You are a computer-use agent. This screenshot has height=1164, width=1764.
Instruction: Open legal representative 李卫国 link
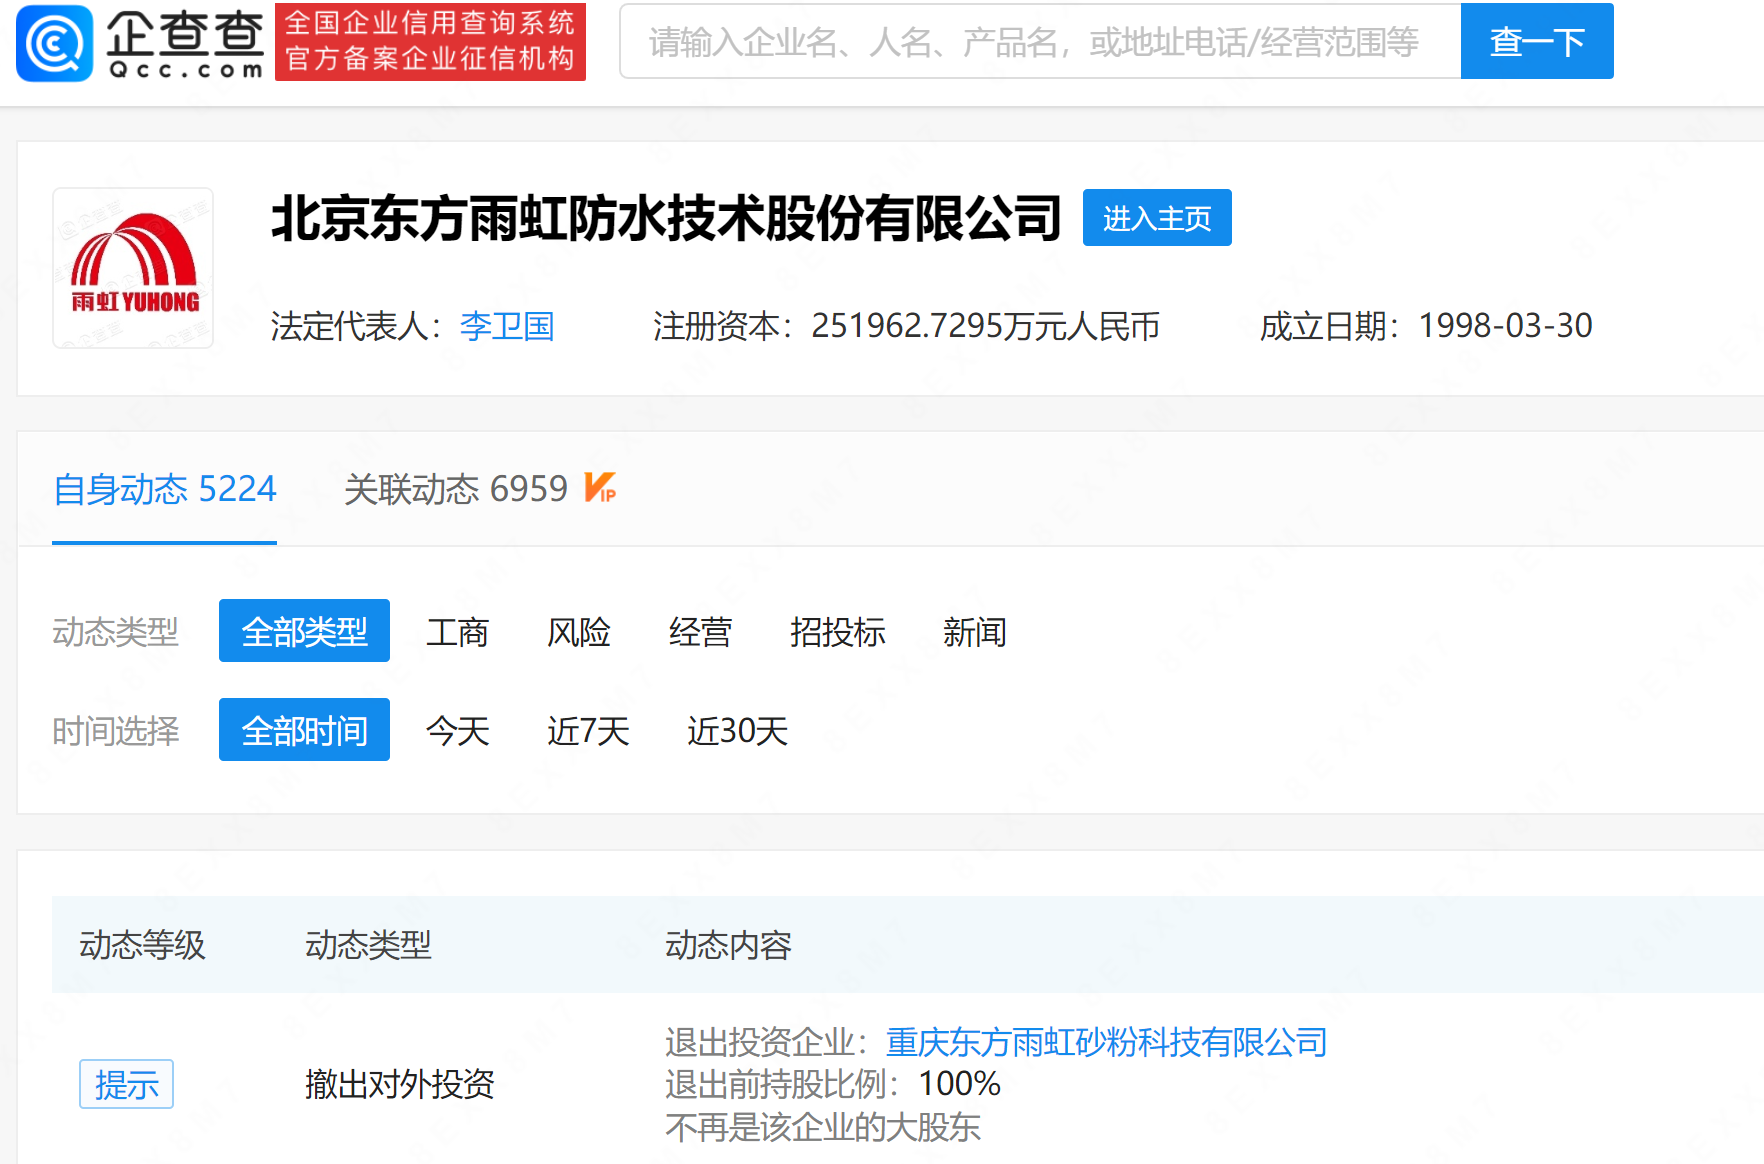coord(507,326)
